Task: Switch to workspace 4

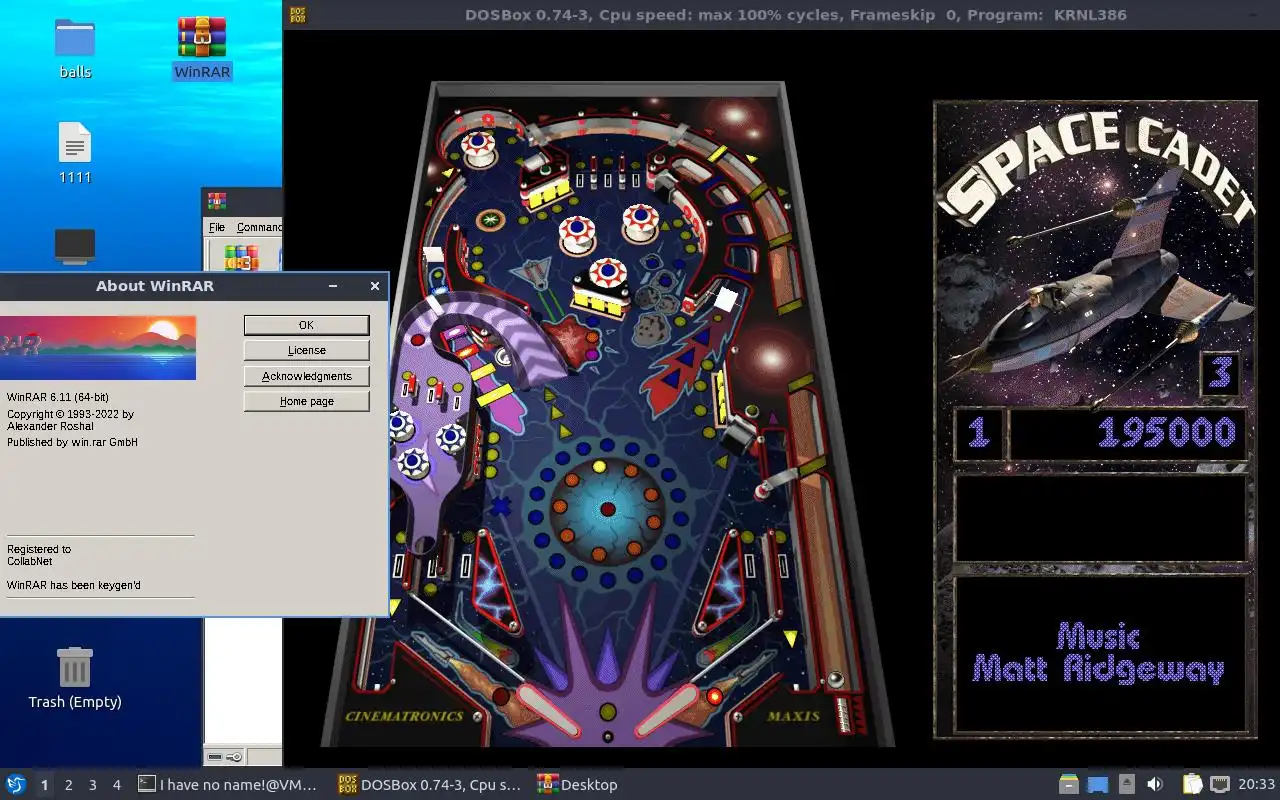Action: 116,785
